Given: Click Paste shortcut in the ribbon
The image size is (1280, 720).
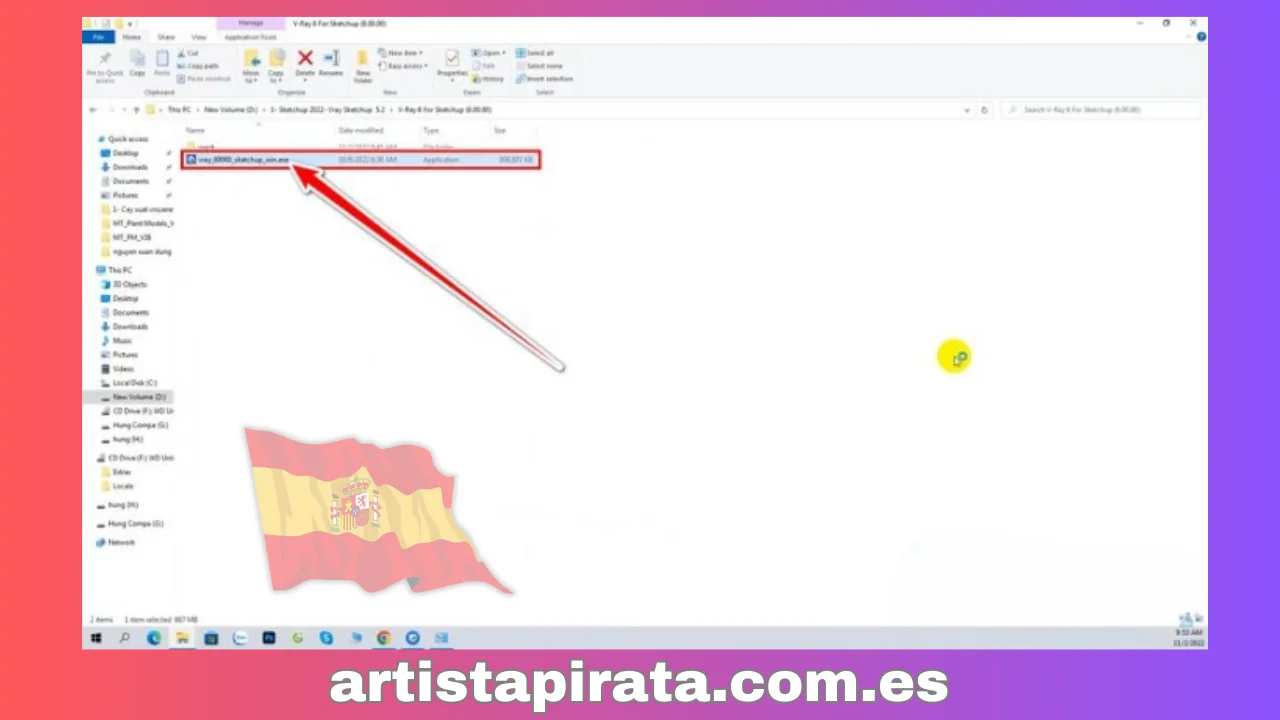Looking at the screenshot, I should coord(204,78).
